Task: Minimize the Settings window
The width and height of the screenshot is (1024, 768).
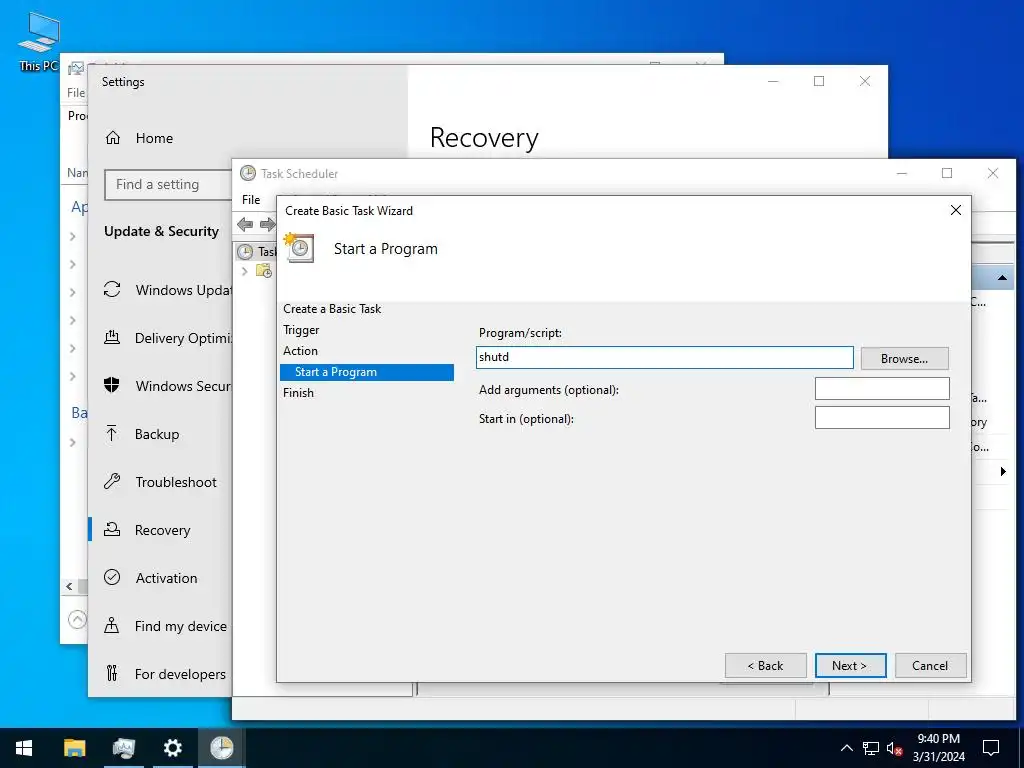Action: coord(773,81)
